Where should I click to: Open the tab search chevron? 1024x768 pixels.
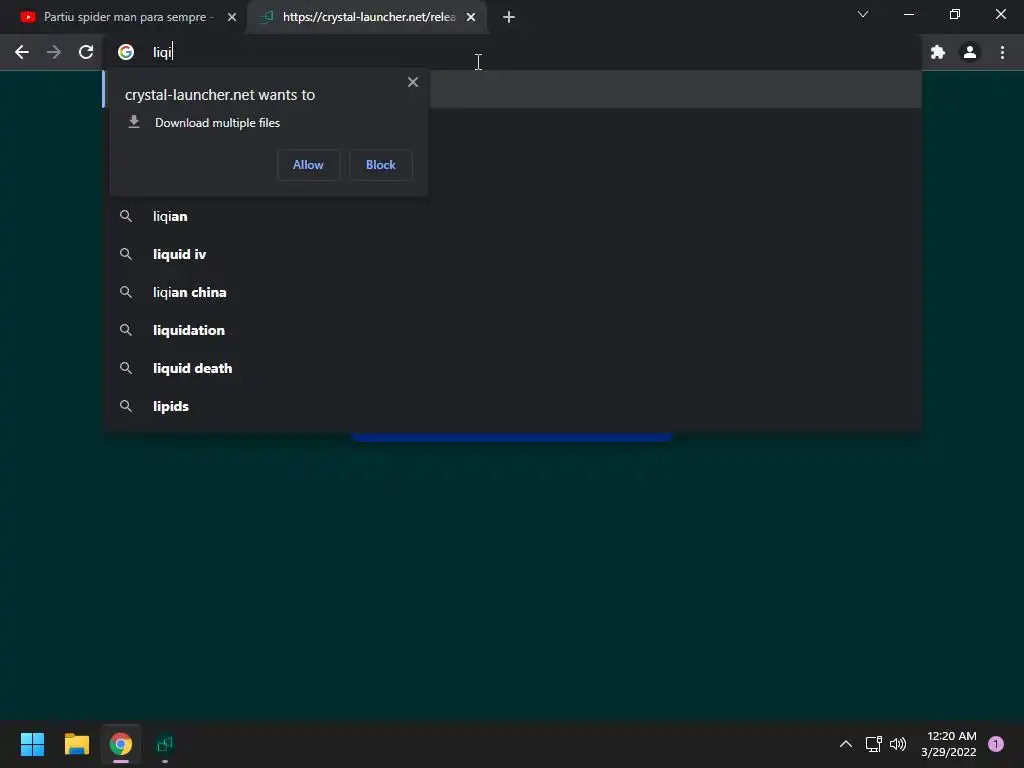pyautogui.click(x=863, y=14)
